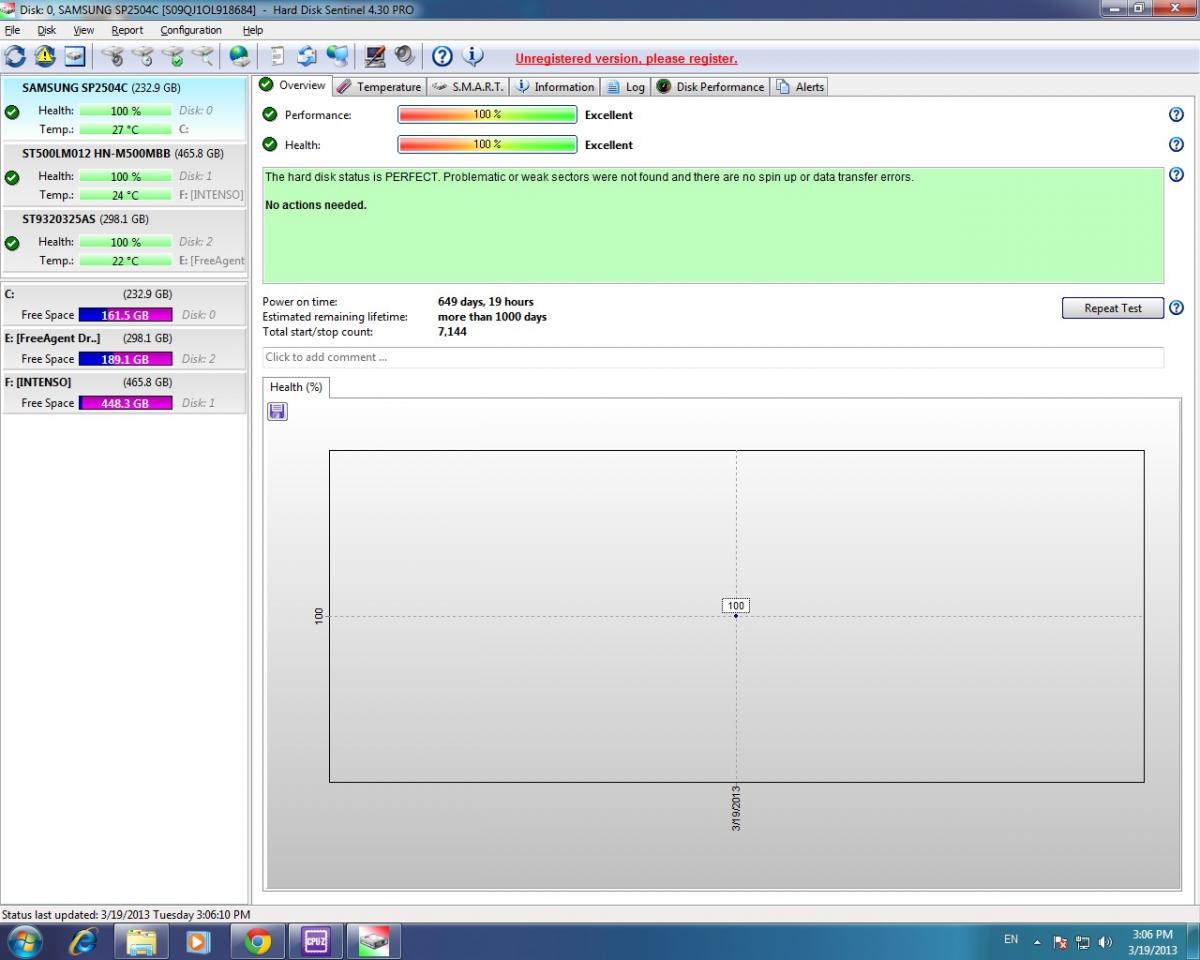Click the 161.5 GB free space bar

[x=125, y=315]
